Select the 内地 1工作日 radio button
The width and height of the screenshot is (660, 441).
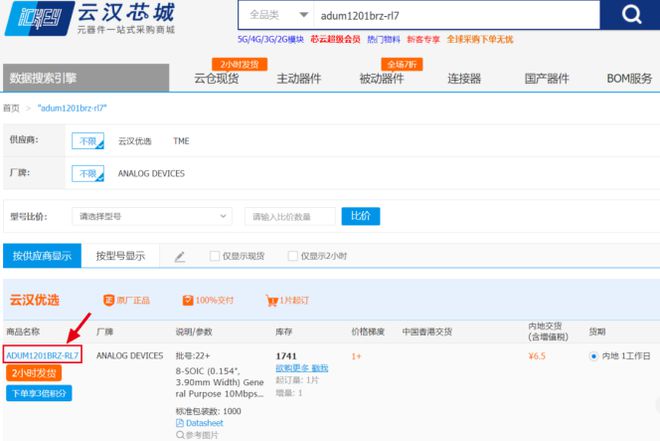pos(593,356)
